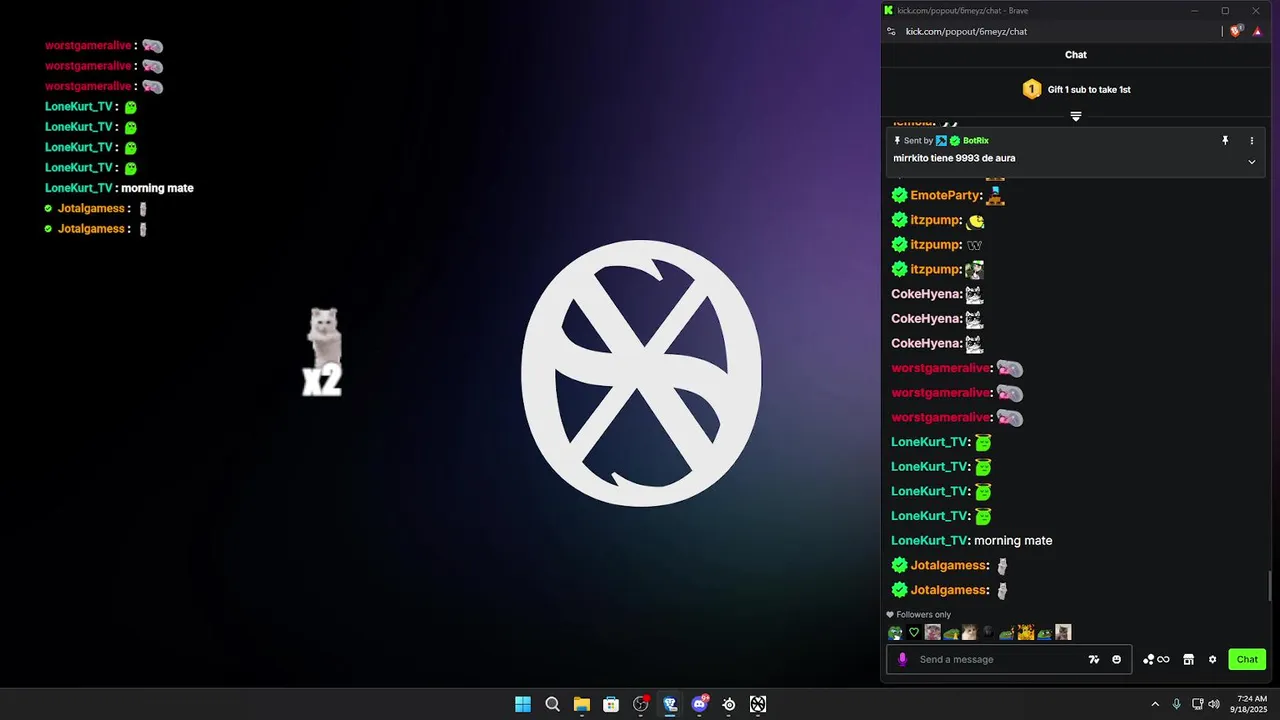This screenshot has width=1280, height=720.
Task: Click the Kick chat scrollbar
Action: pyautogui.click(x=1271, y=586)
